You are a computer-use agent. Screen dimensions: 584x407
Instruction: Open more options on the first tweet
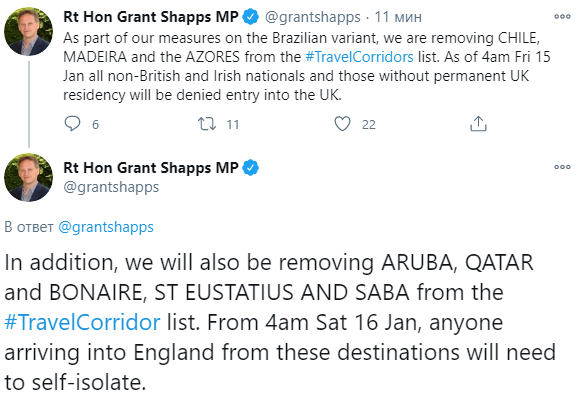[562, 16]
